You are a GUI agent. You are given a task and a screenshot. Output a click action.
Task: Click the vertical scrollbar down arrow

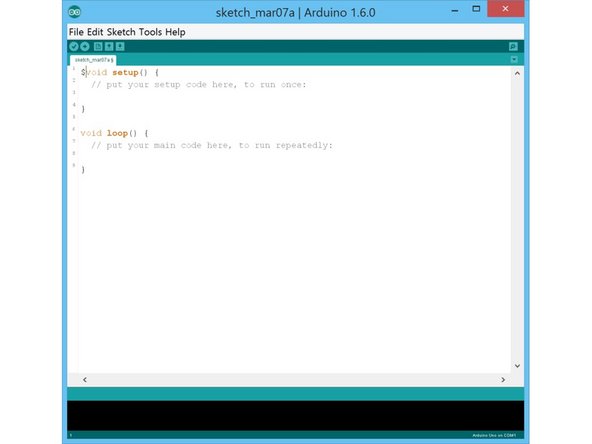coord(517,366)
